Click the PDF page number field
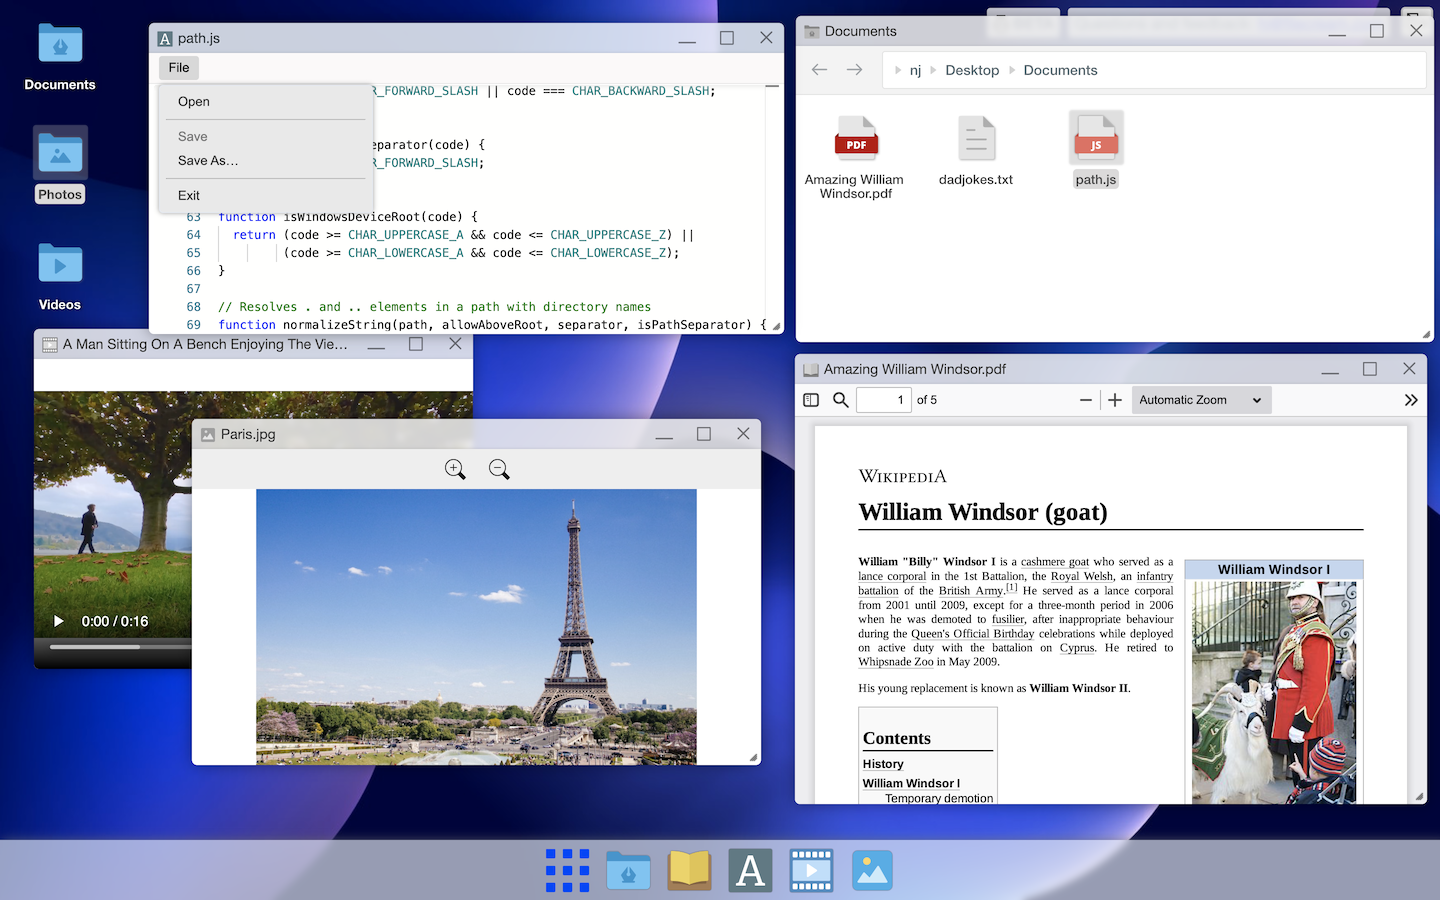Screen dimensions: 1440x900 click(x=884, y=400)
